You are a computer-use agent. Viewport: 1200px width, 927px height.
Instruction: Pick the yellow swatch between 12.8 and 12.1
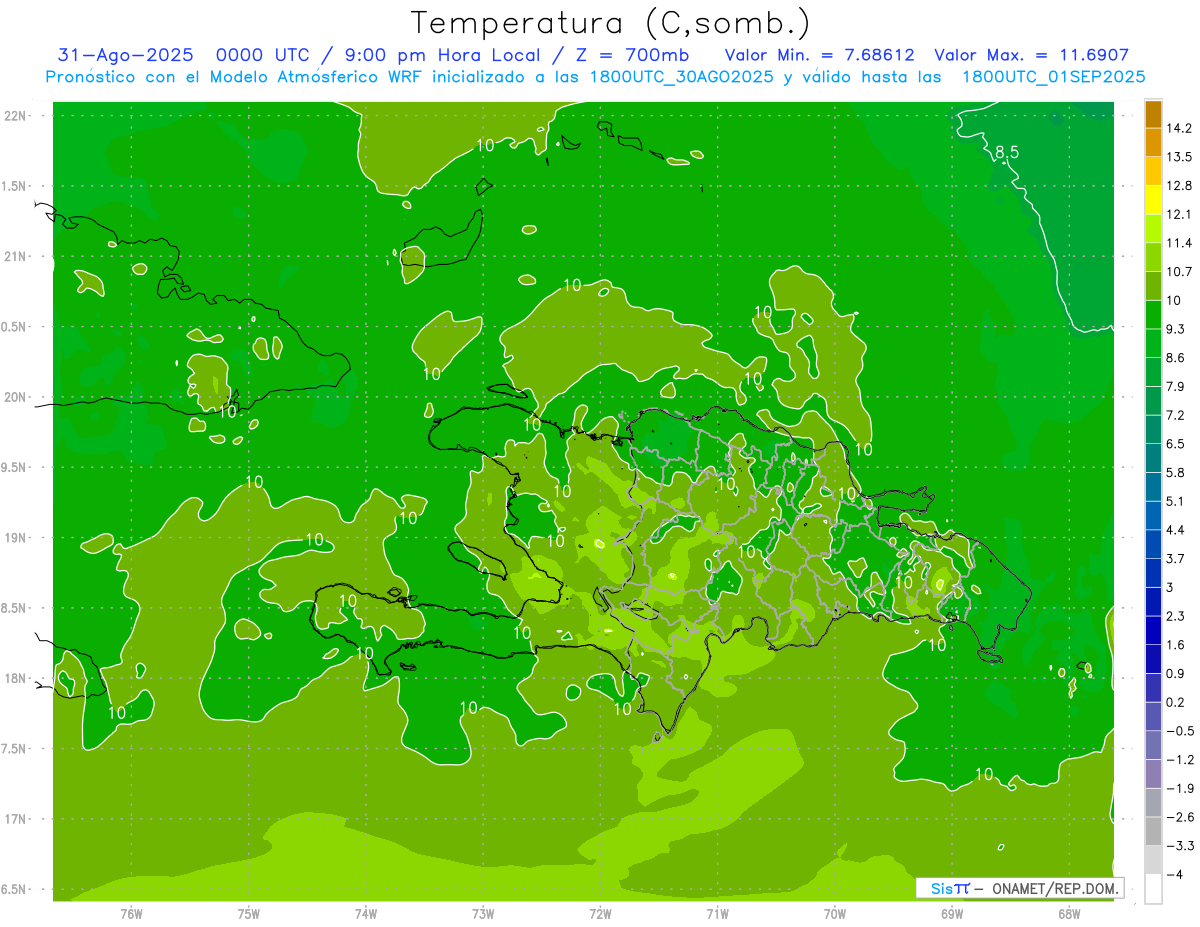pyautogui.click(x=1153, y=200)
